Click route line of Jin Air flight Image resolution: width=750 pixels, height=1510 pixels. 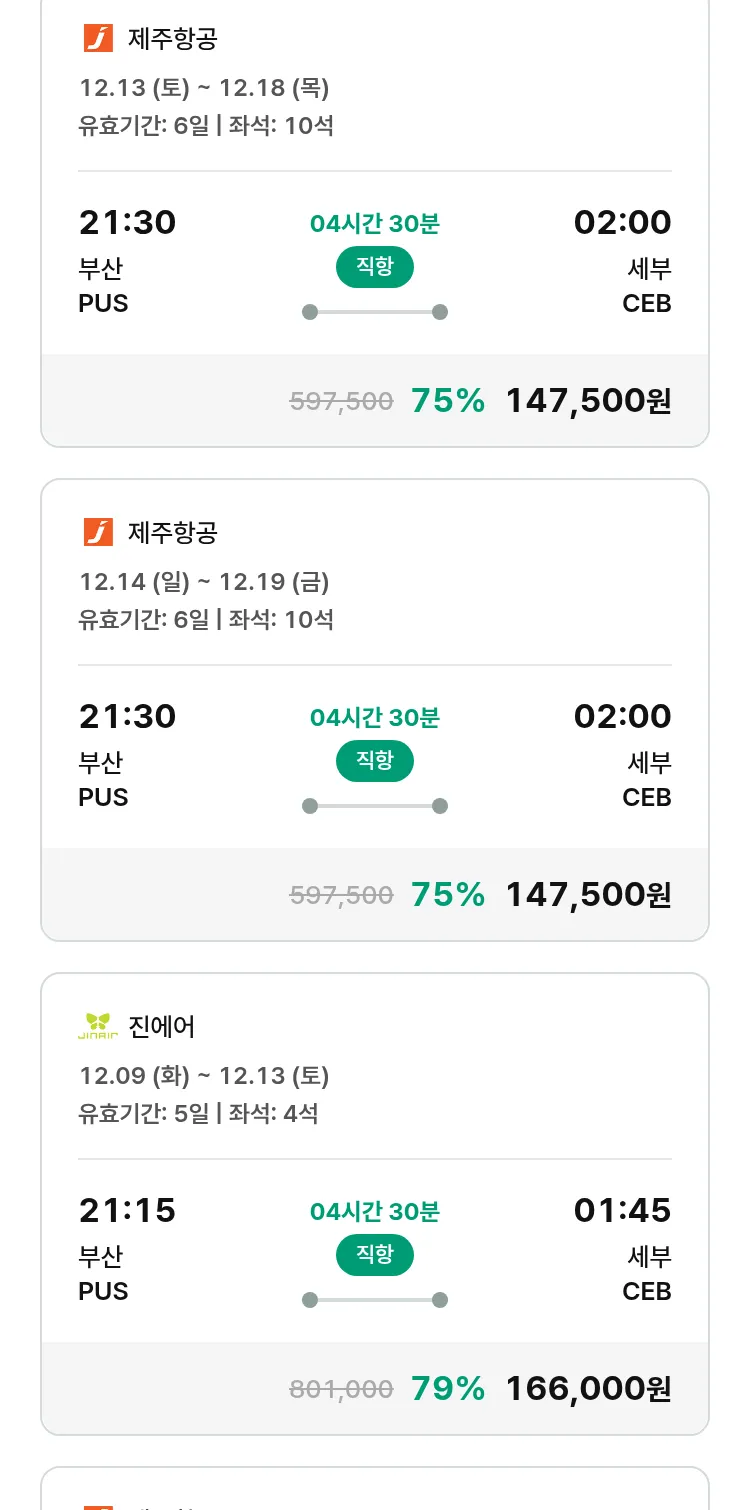374,1300
